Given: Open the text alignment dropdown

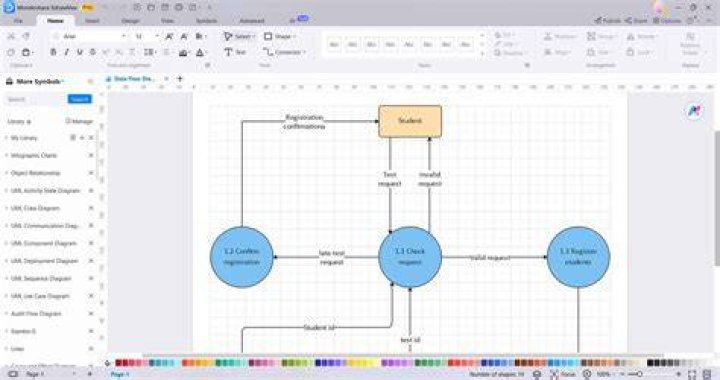Looking at the screenshot, I should pyautogui.click(x=201, y=36).
